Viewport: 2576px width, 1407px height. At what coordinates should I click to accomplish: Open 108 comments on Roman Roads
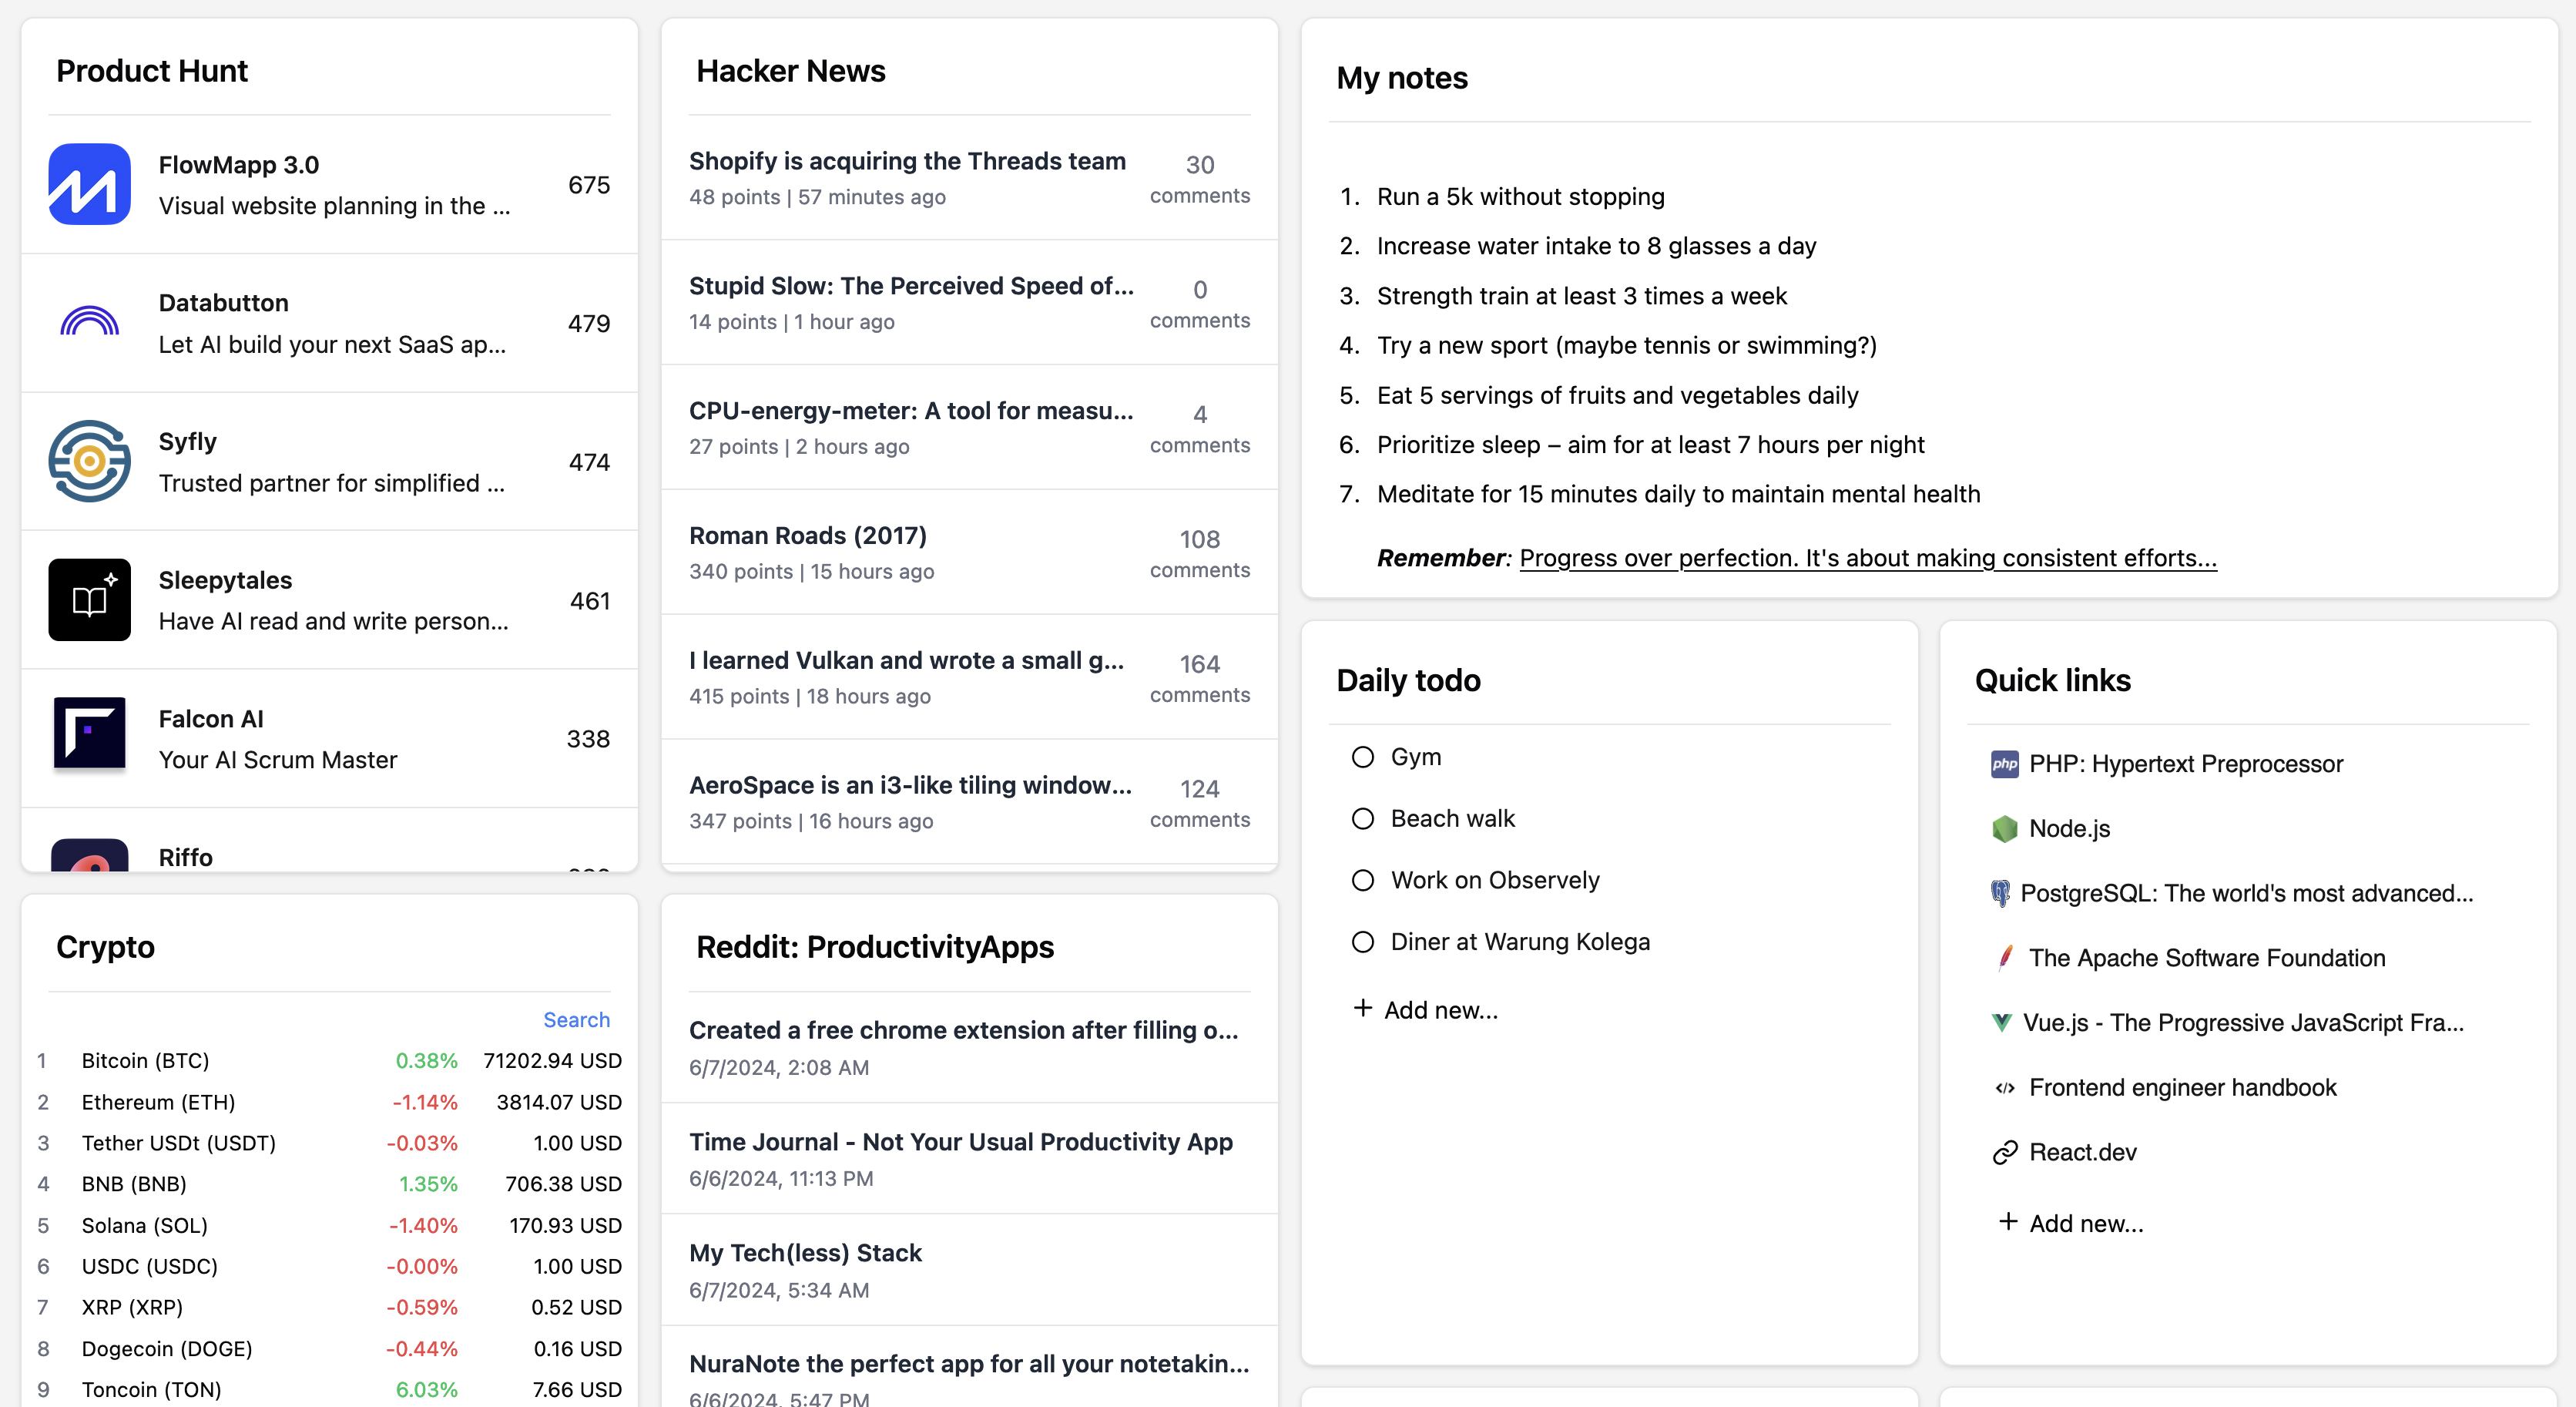pyautogui.click(x=1199, y=553)
